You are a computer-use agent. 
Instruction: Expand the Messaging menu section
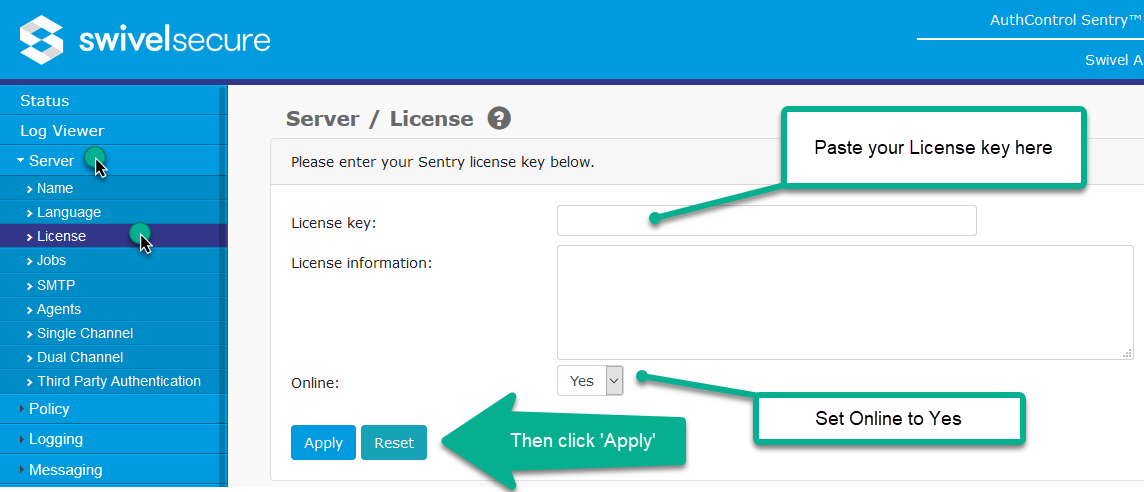tap(65, 470)
